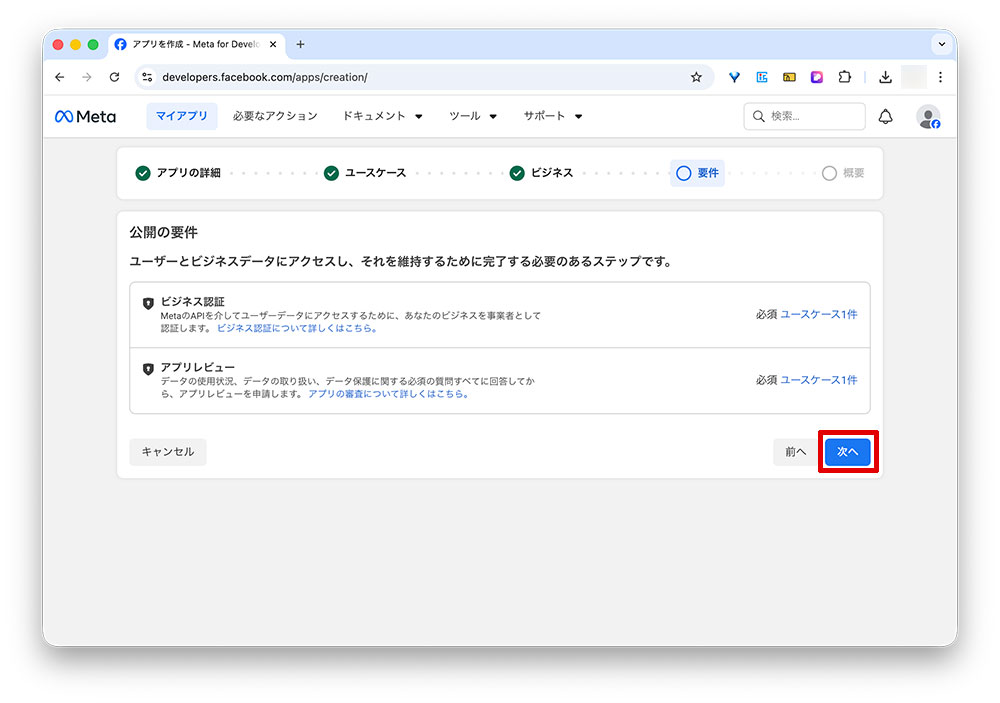The width and height of the screenshot is (1000, 703).
Task: Reload the page with the refresh icon
Action: coord(114,77)
